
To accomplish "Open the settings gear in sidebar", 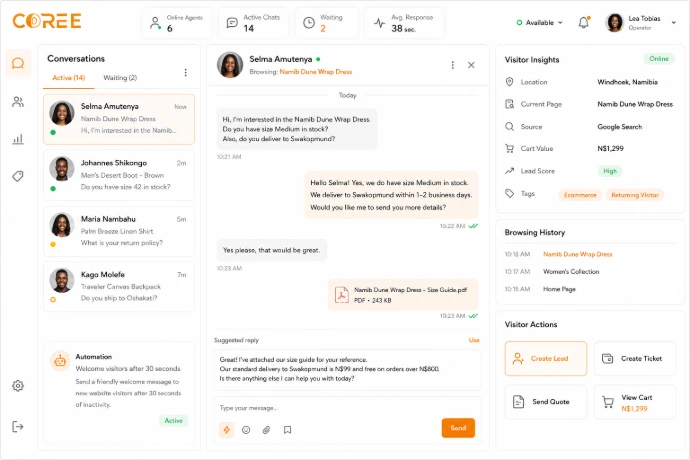I will pos(18,386).
